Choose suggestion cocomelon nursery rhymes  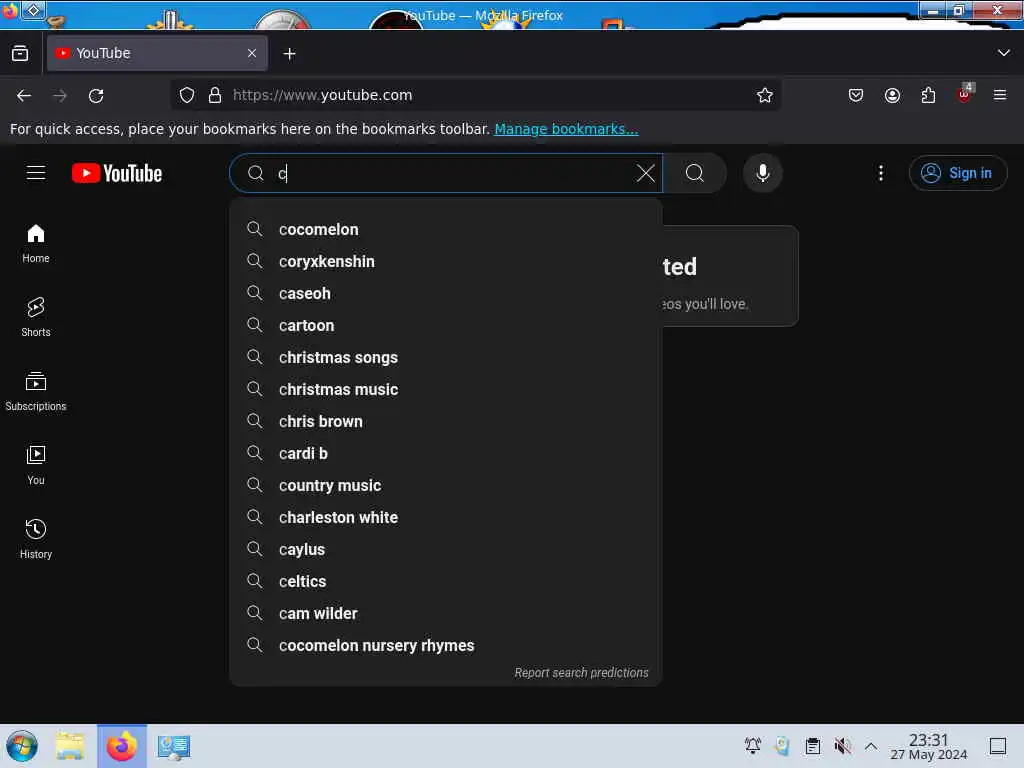point(446,645)
